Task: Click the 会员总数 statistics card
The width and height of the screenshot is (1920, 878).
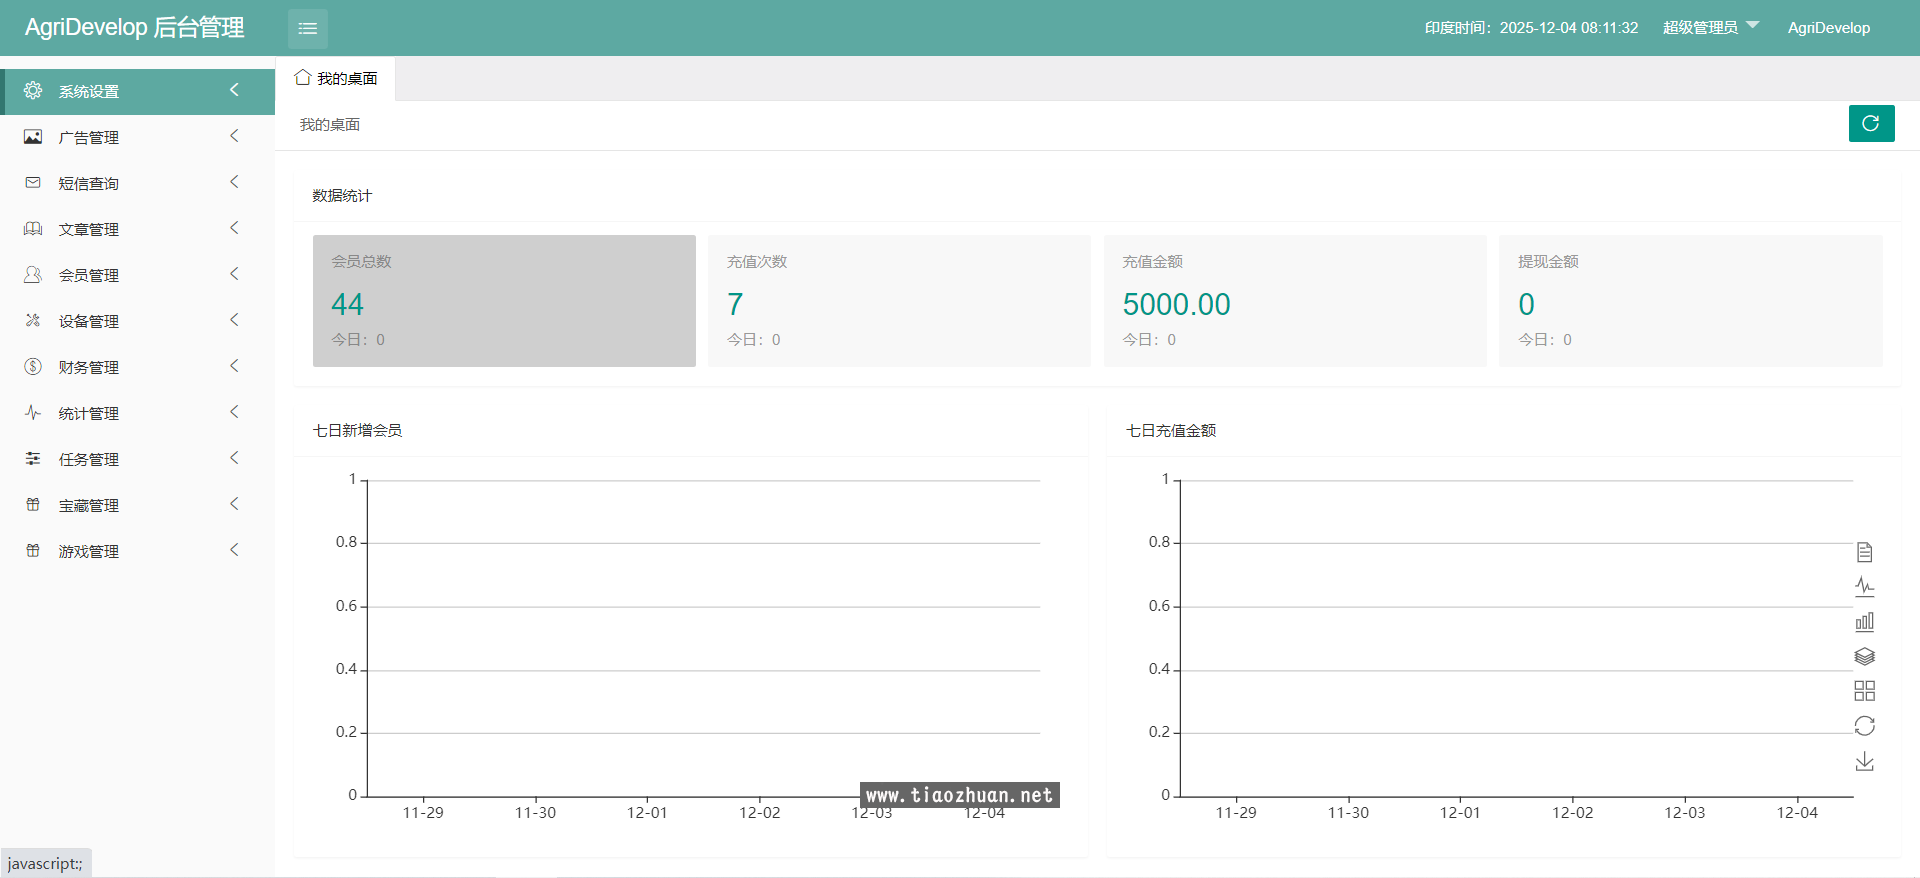Action: (504, 300)
